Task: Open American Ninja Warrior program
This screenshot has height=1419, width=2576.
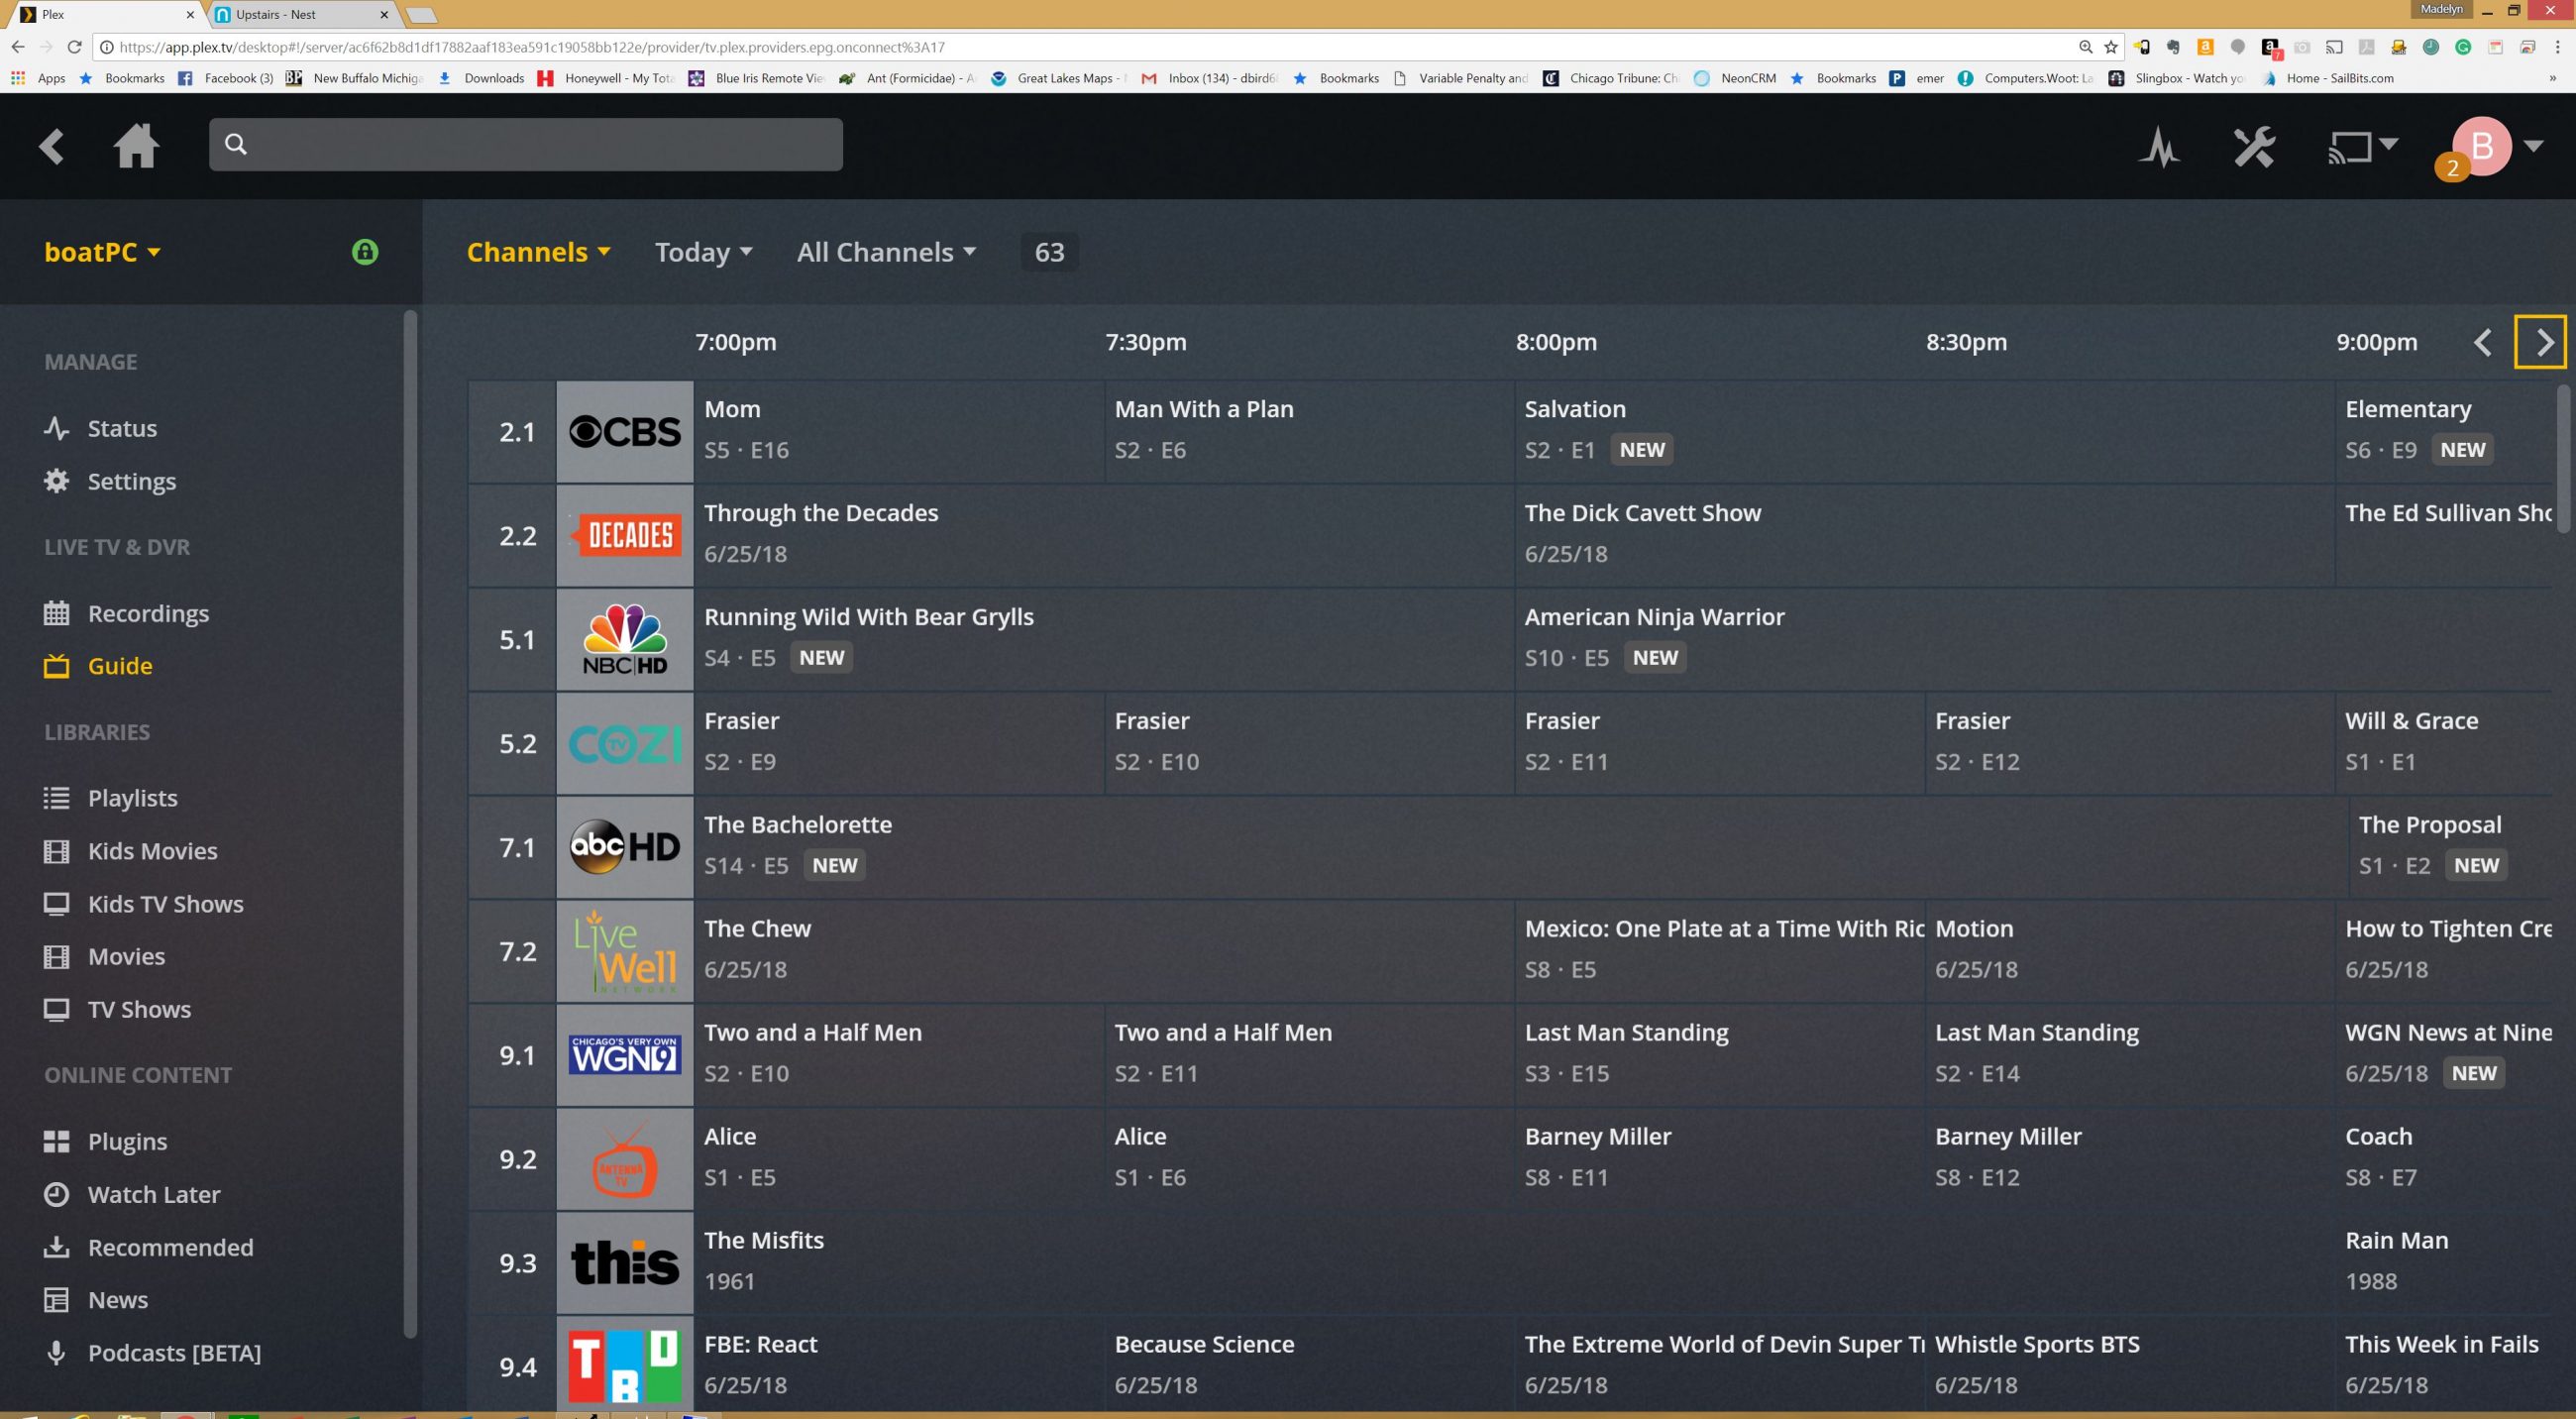Action: (2033, 640)
